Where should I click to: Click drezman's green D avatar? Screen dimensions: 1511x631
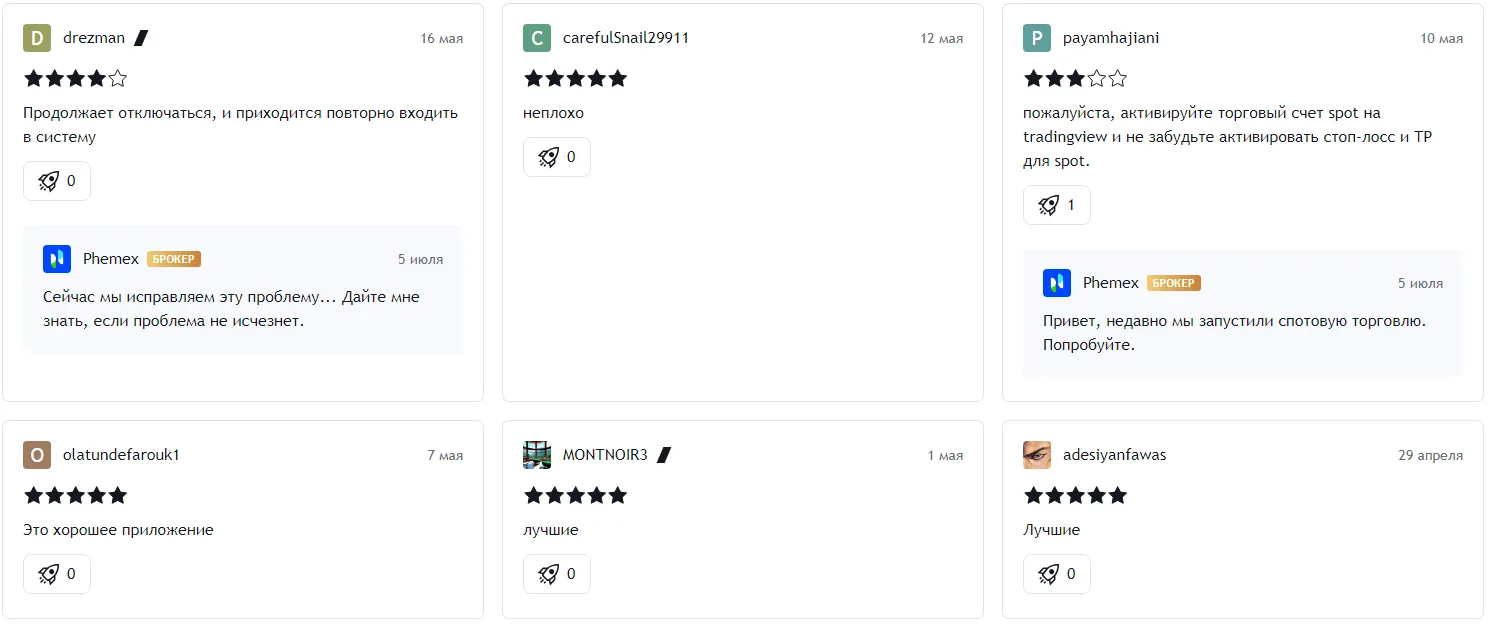(x=37, y=38)
